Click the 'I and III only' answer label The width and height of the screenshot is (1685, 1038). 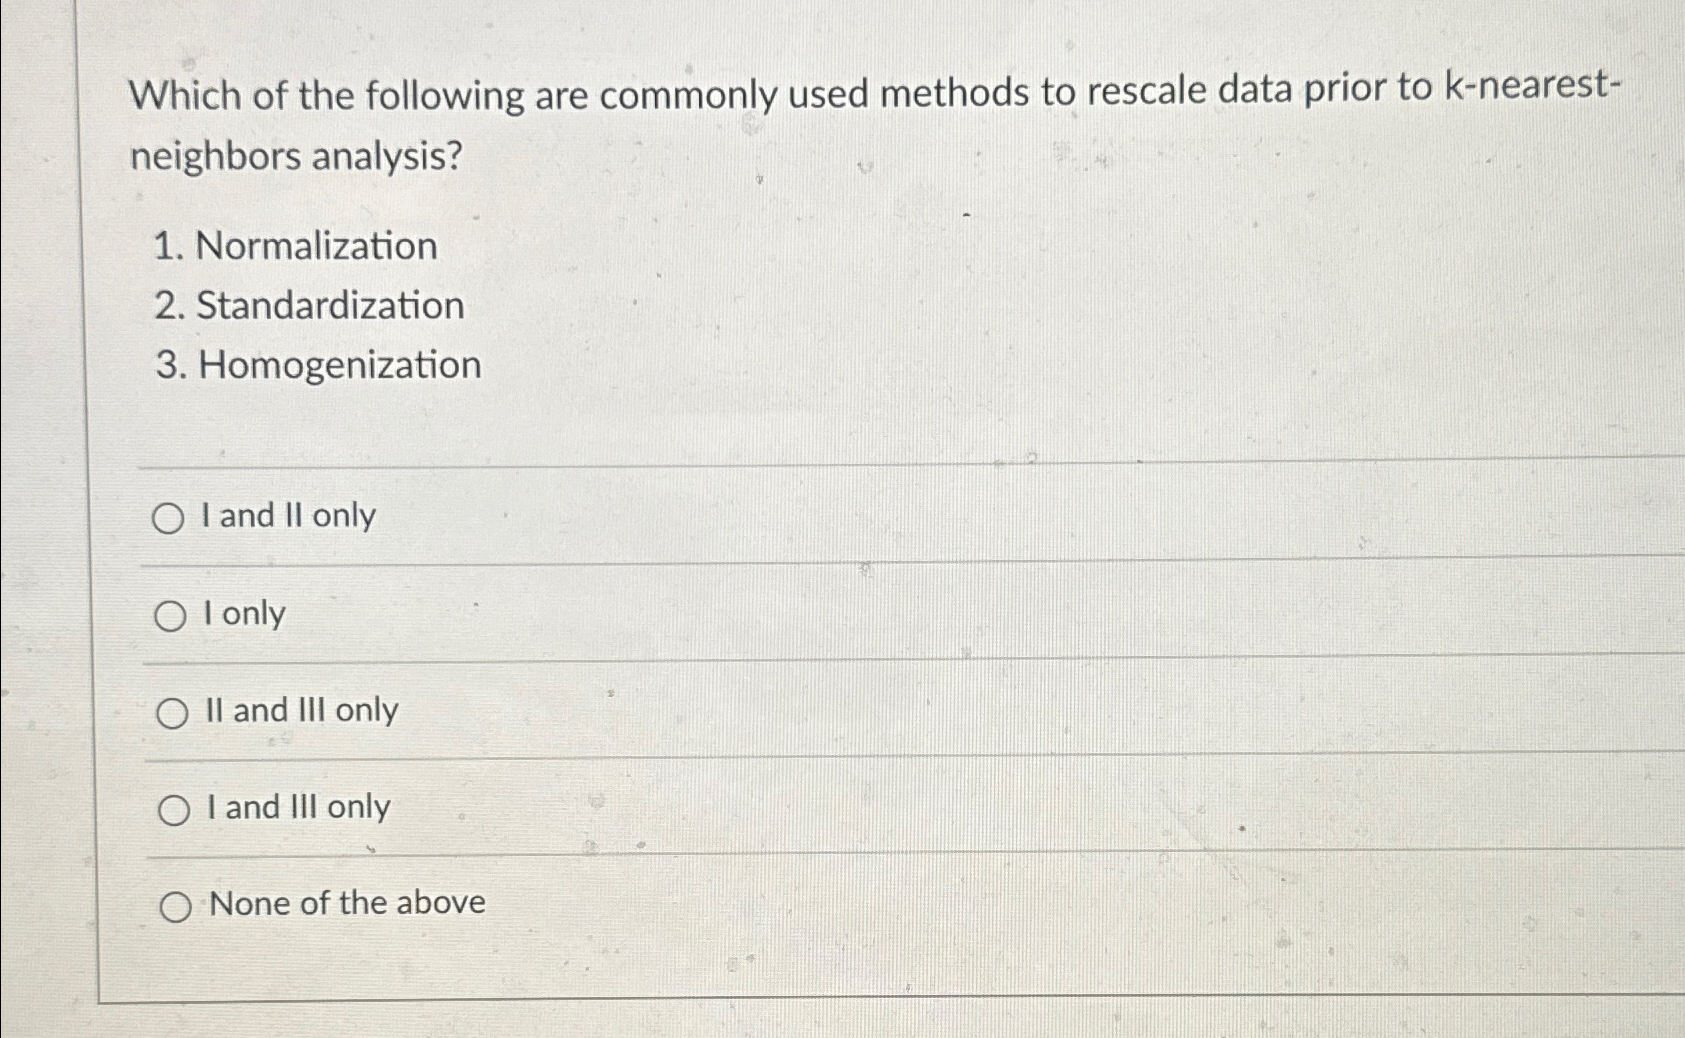[297, 808]
